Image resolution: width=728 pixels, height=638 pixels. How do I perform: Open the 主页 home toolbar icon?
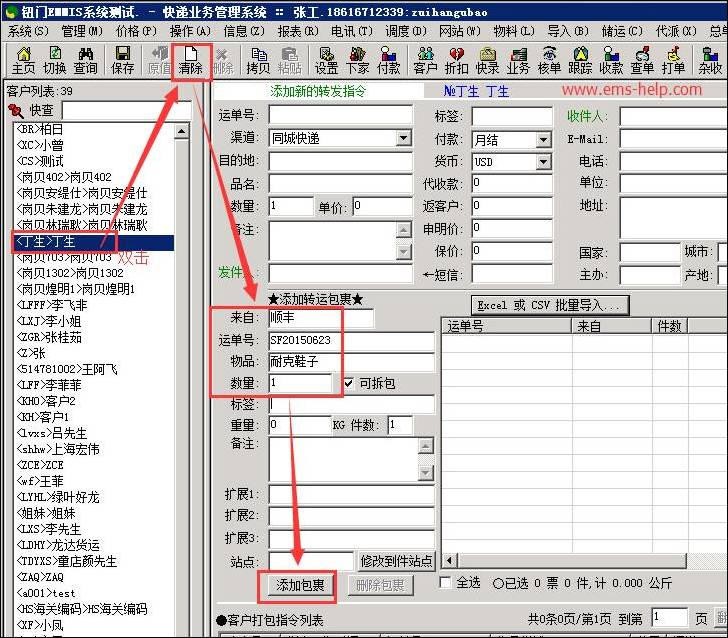[23, 61]
